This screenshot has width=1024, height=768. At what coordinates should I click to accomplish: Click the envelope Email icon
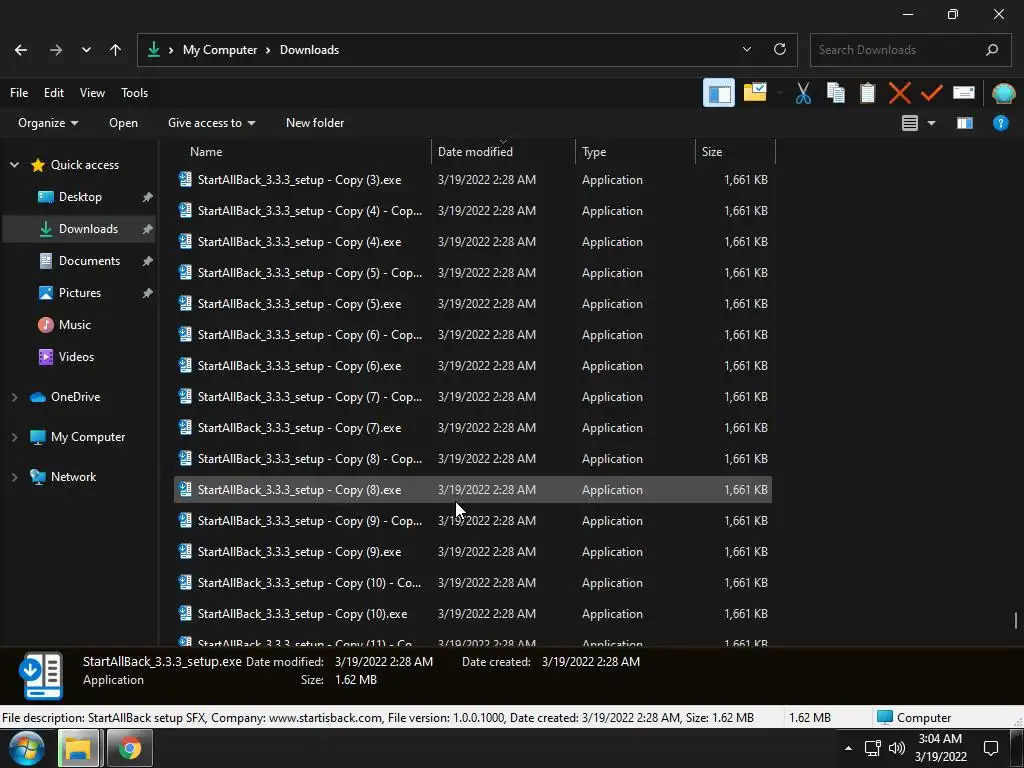[x=964, y=93]
